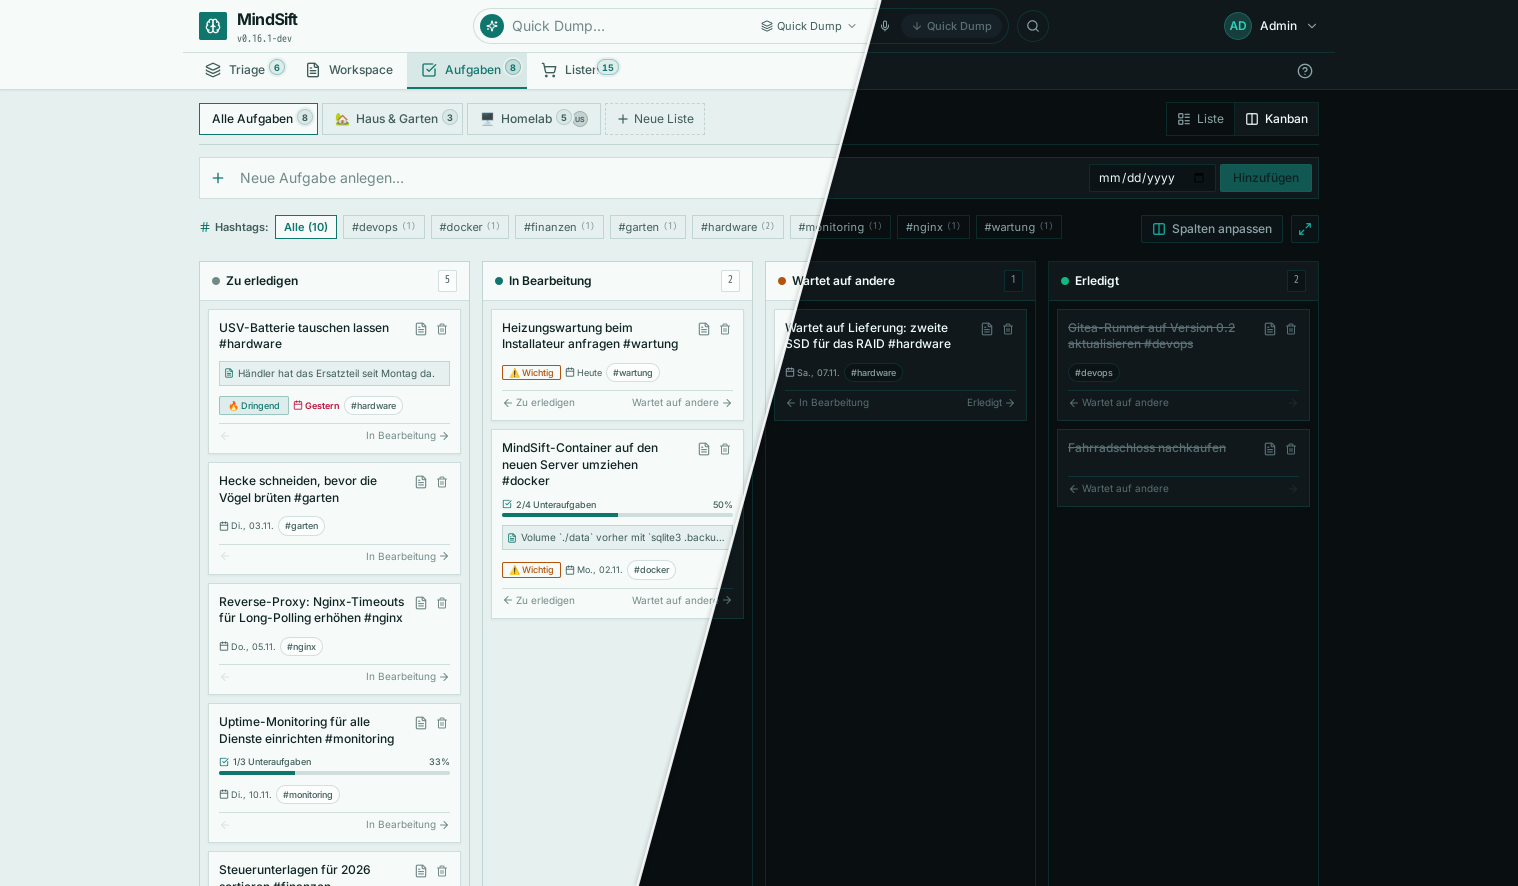Click the microphone voice input icon
Image resolution: width=1518 pixels, height=886 pixels.
pyautogui.click(x=885, y=26)
